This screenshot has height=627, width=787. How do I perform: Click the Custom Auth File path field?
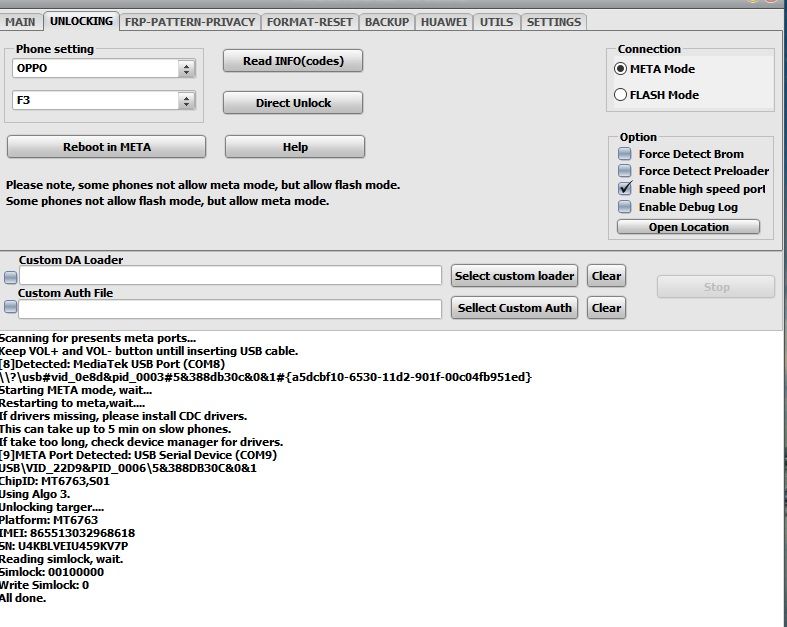click(x=230, y=309)
